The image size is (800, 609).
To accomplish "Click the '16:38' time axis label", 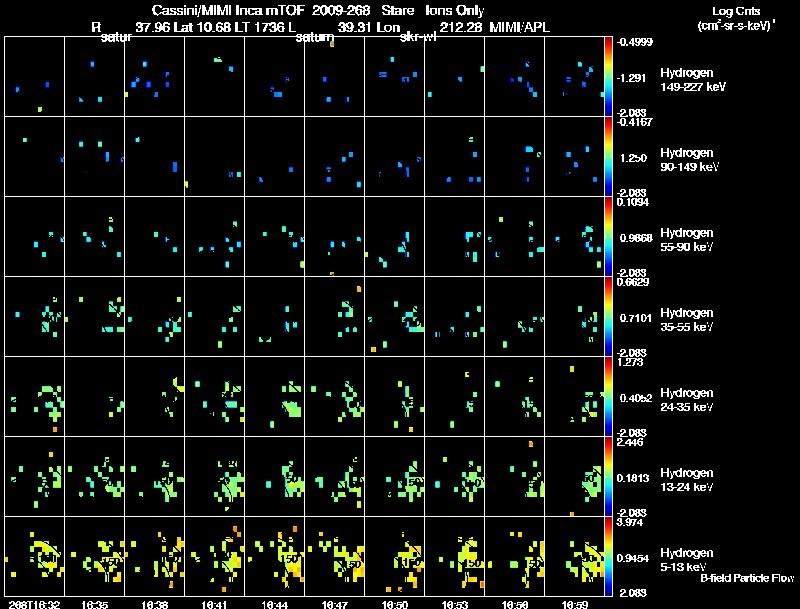I will click(155, 604).
